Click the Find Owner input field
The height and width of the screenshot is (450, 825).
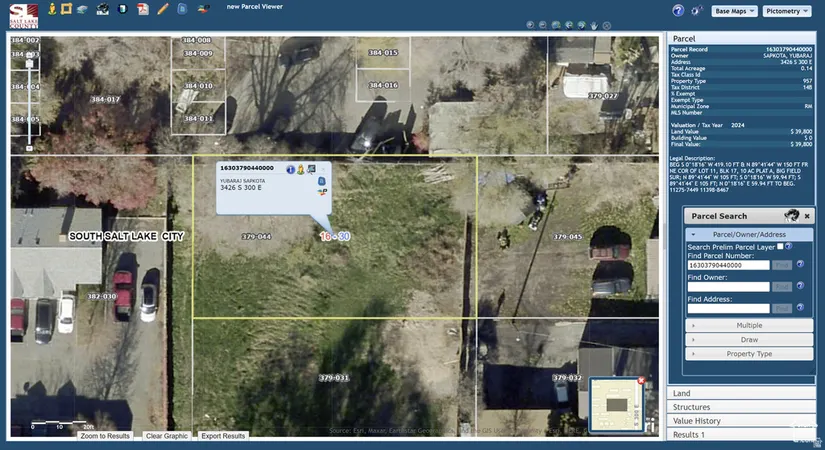[728, 287]
